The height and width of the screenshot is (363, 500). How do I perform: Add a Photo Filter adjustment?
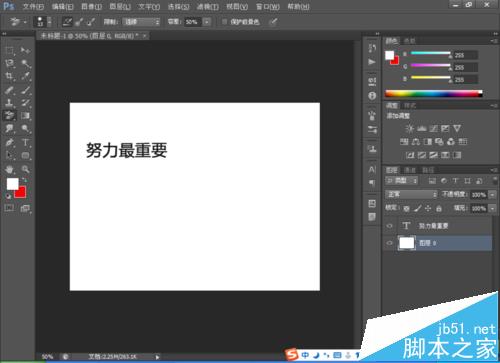pos(439,142)
